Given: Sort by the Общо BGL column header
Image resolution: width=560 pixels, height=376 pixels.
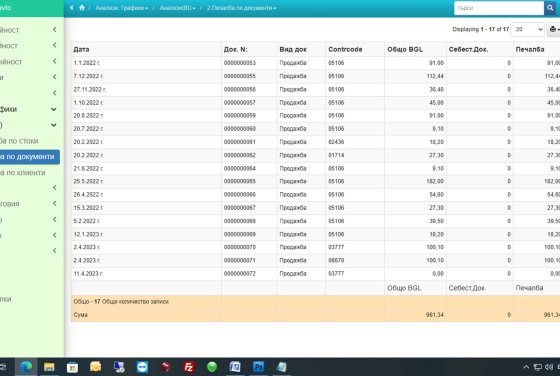Looking at the screenshot, I should click(405, 50).
